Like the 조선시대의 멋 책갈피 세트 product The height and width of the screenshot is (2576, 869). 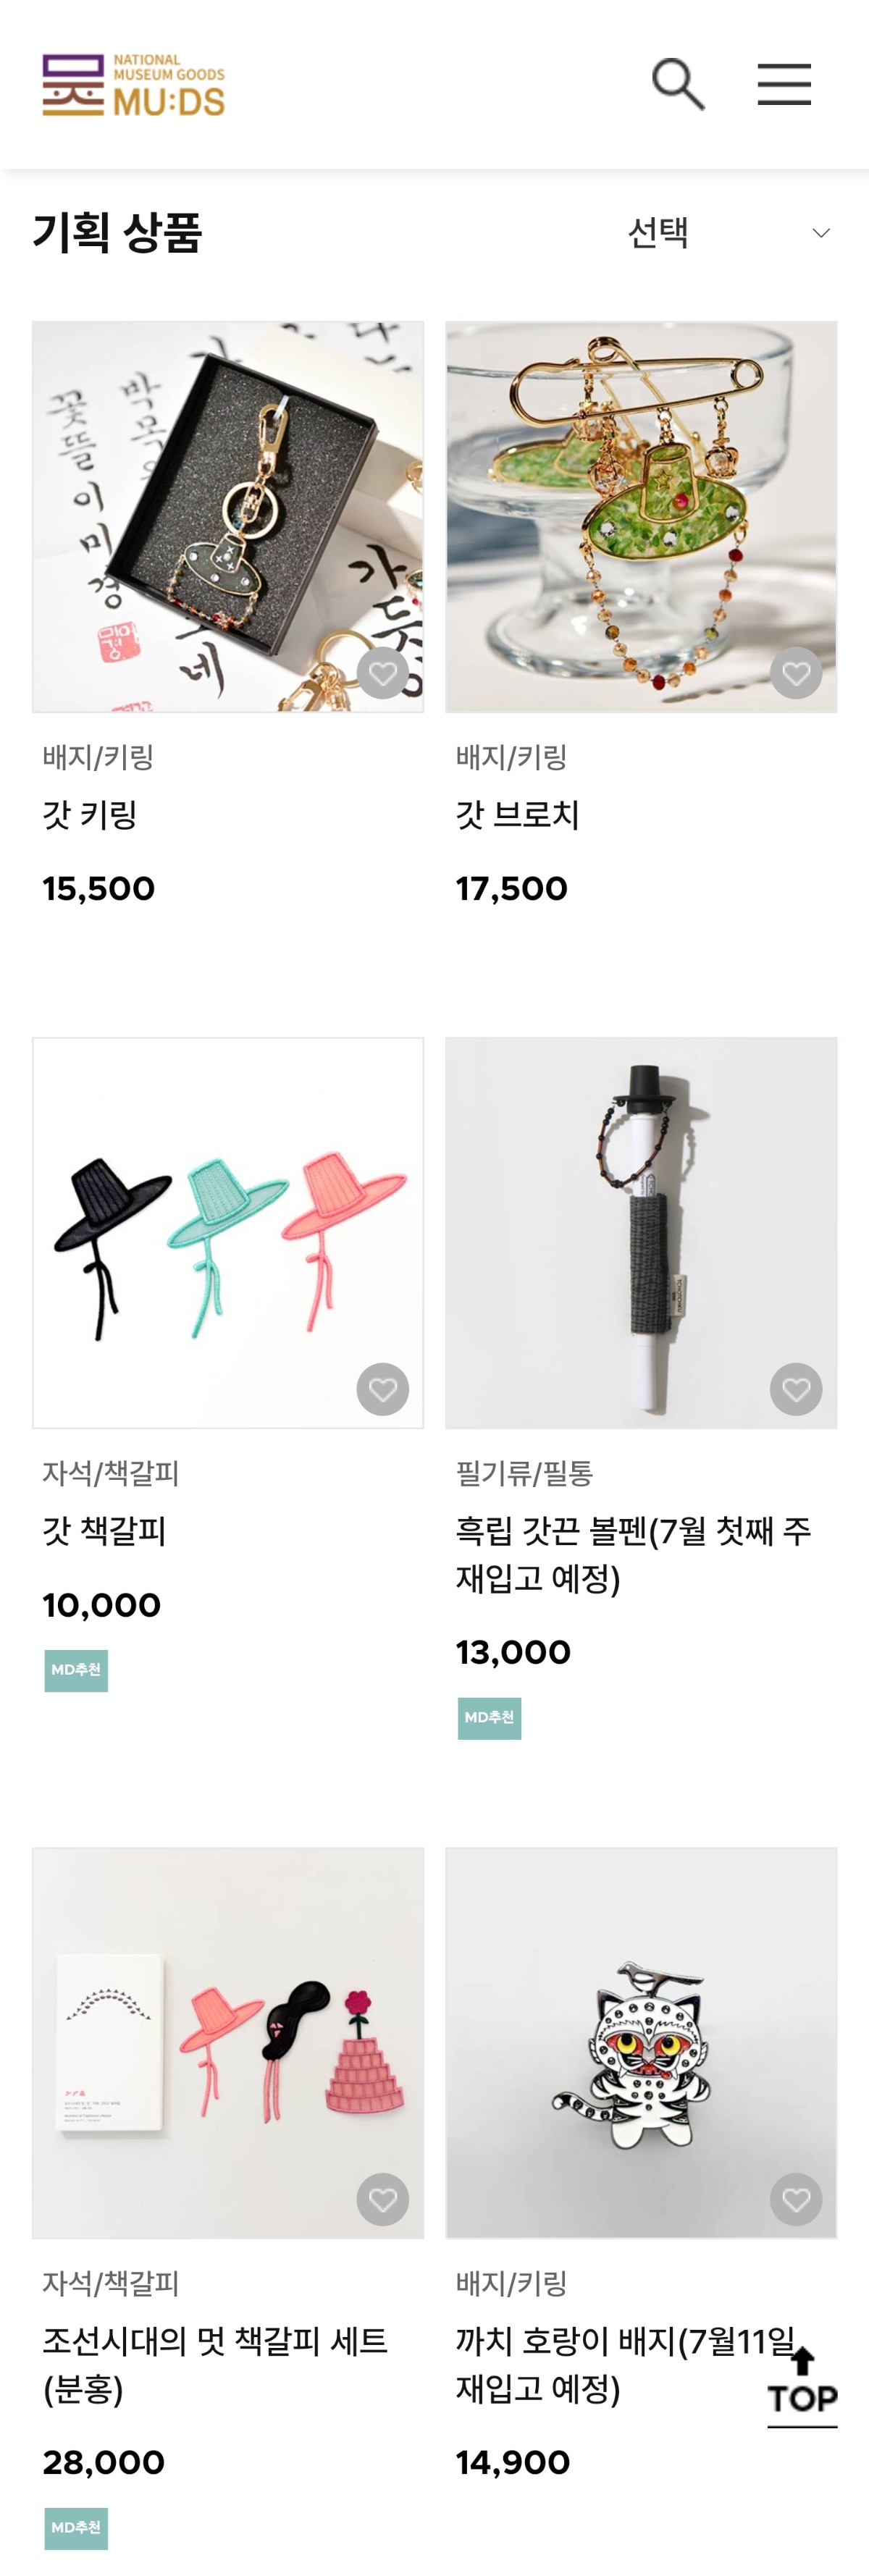[x=383, y=2199]
